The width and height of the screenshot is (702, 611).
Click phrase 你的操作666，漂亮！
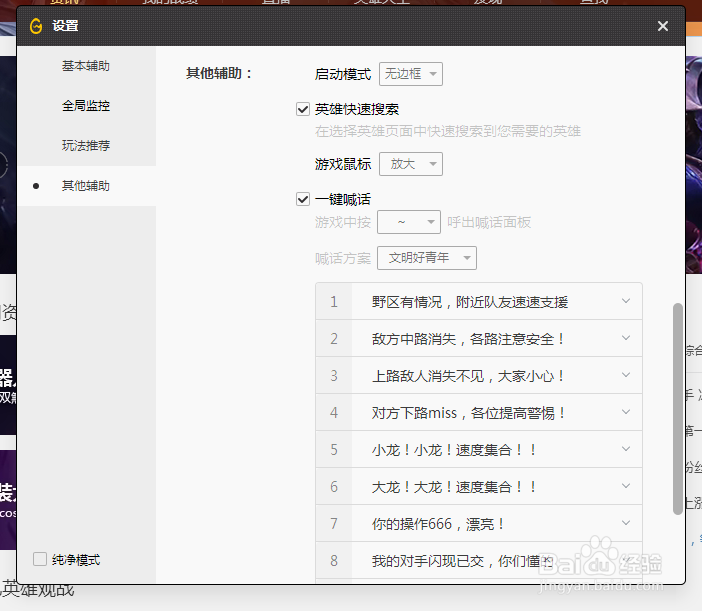(x=438, y=524)
